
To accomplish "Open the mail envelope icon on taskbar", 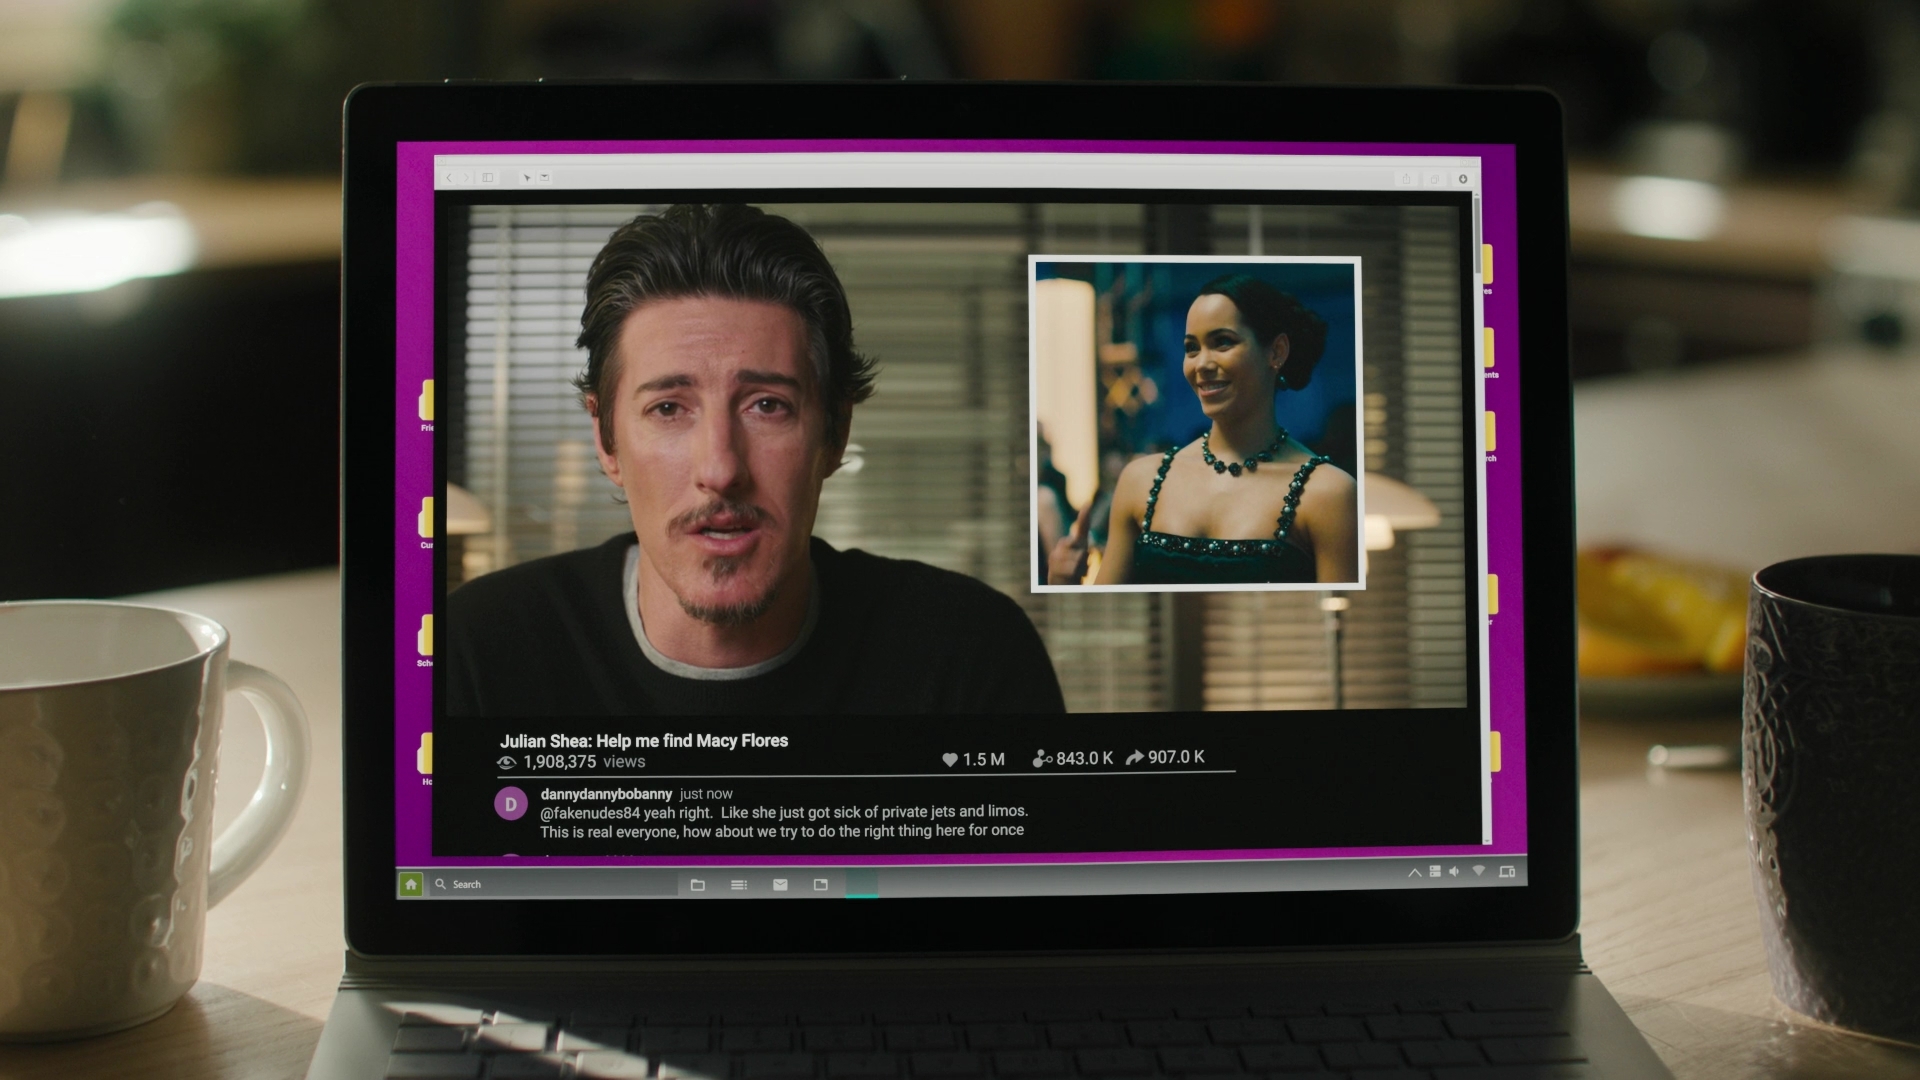I will point(780,884).
